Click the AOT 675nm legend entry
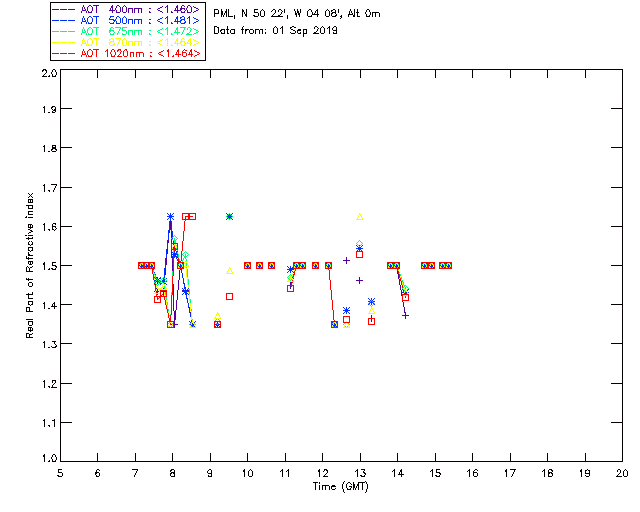640x512 pixels. 127,31
